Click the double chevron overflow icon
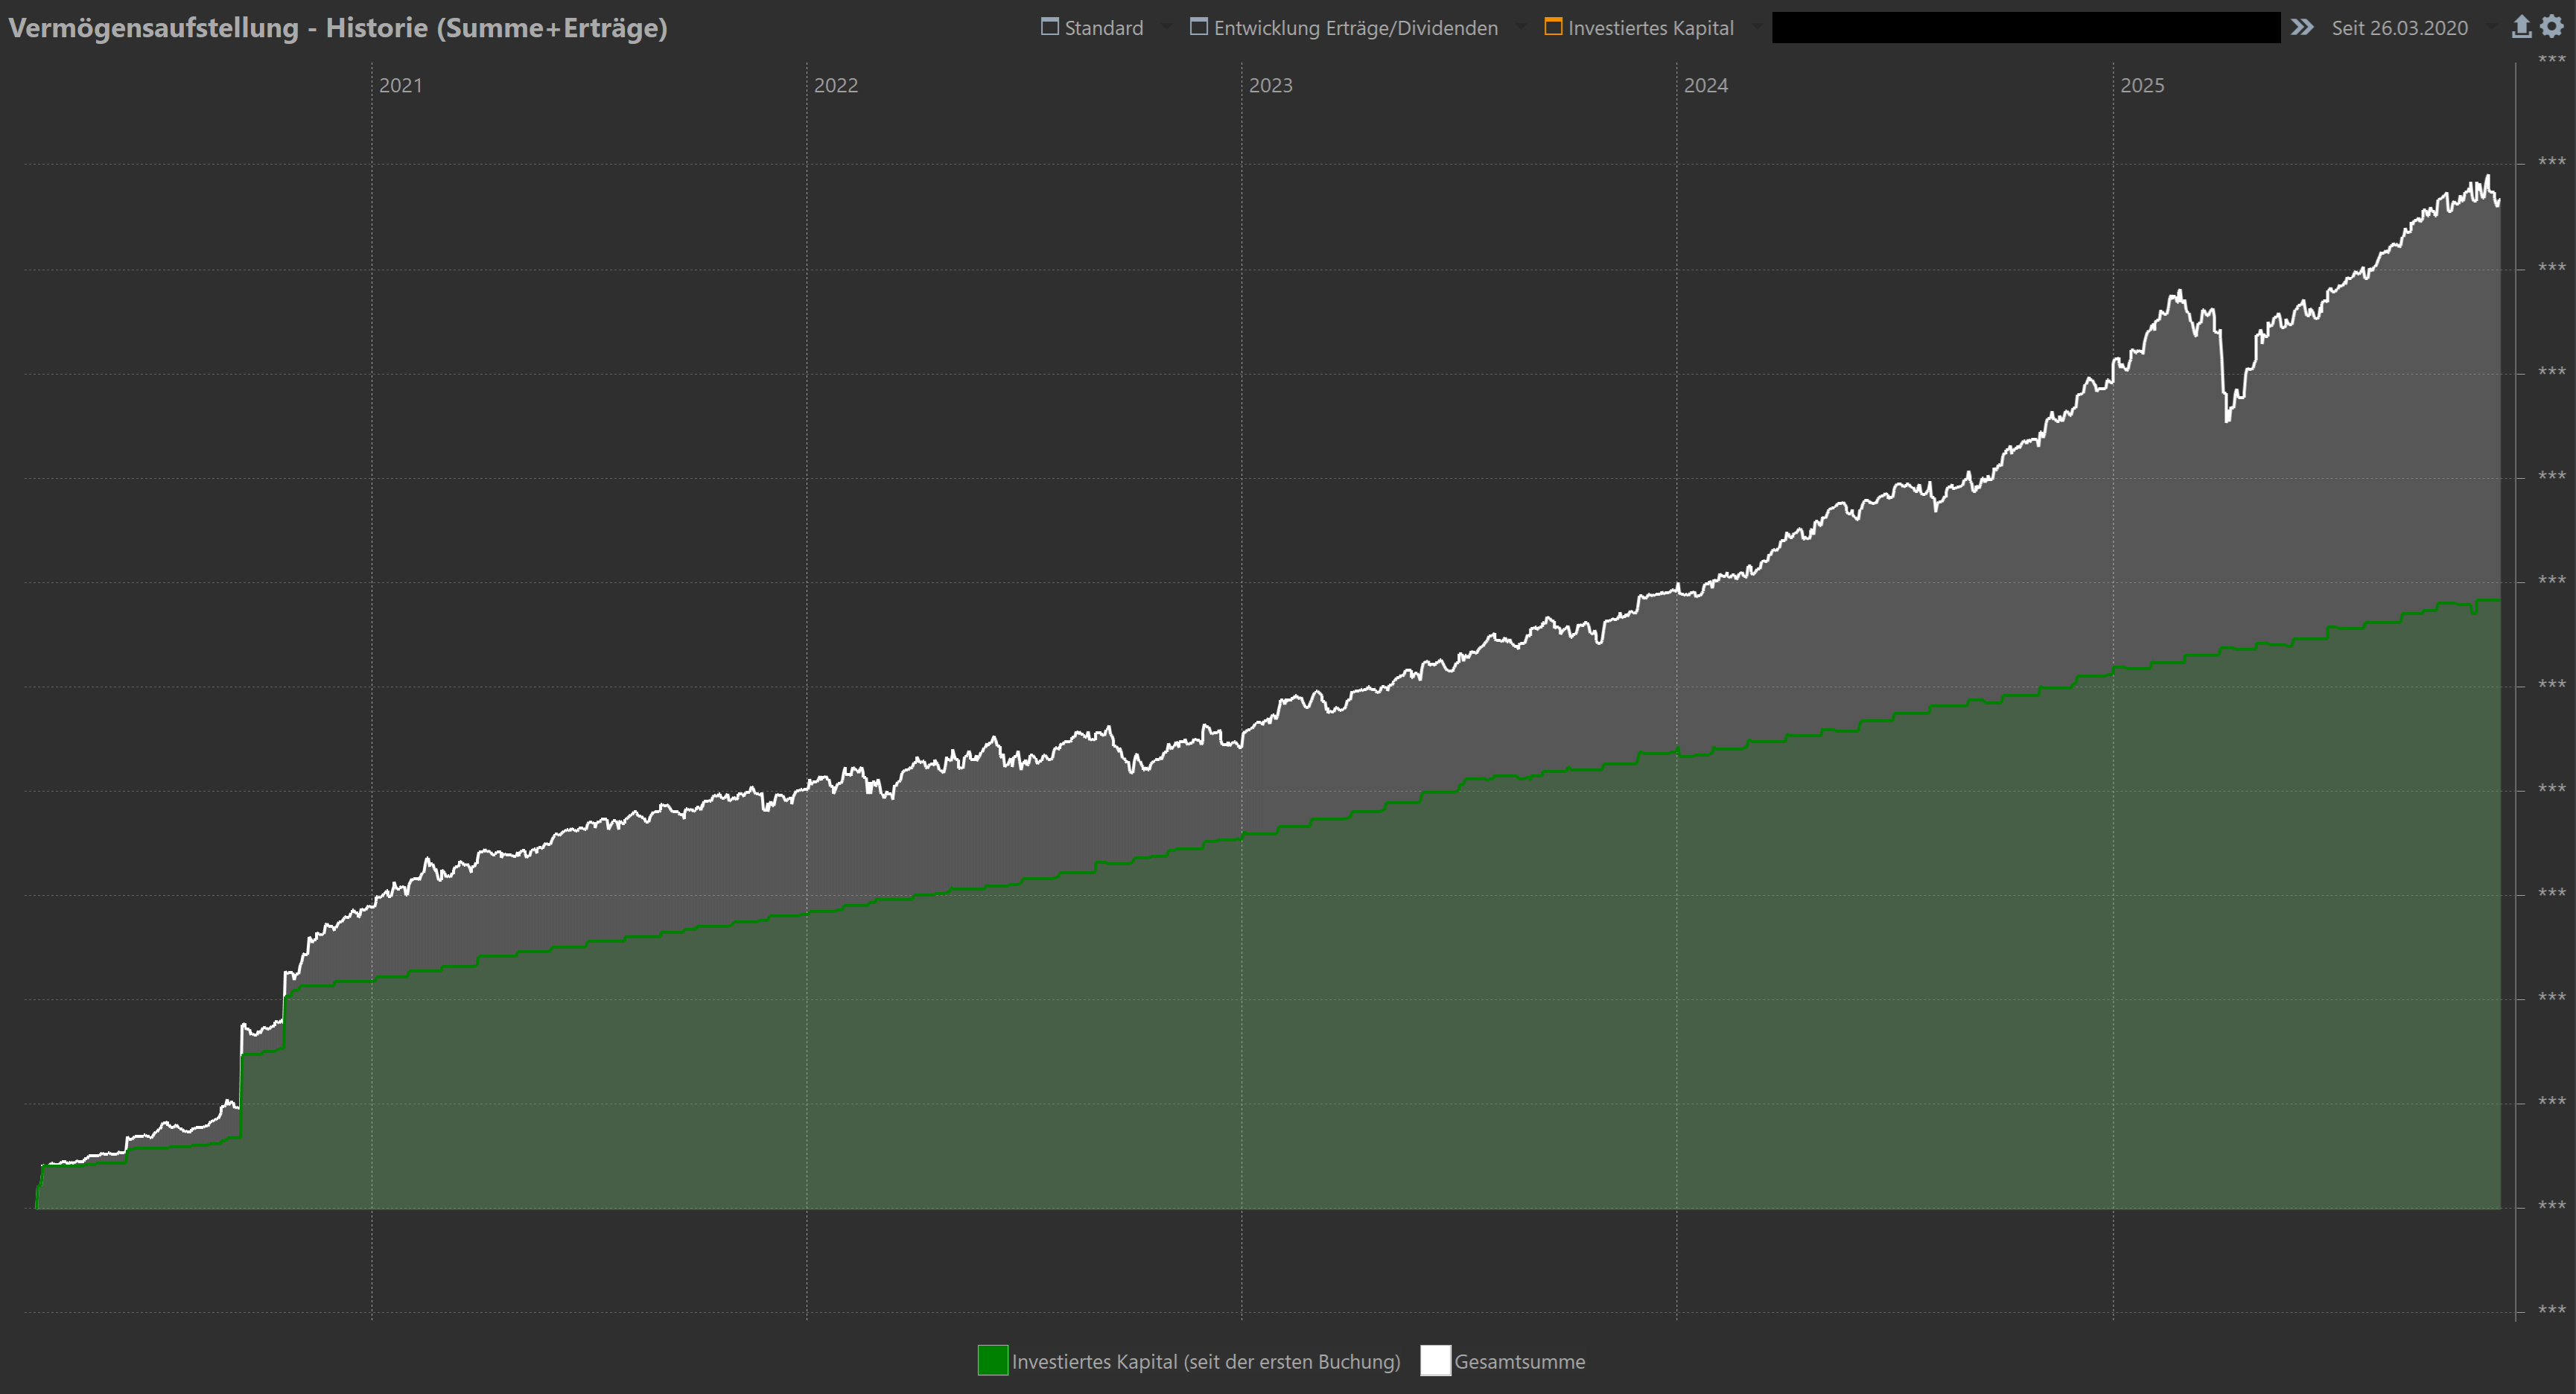2576x1394 pixels. coord(2302,27)
